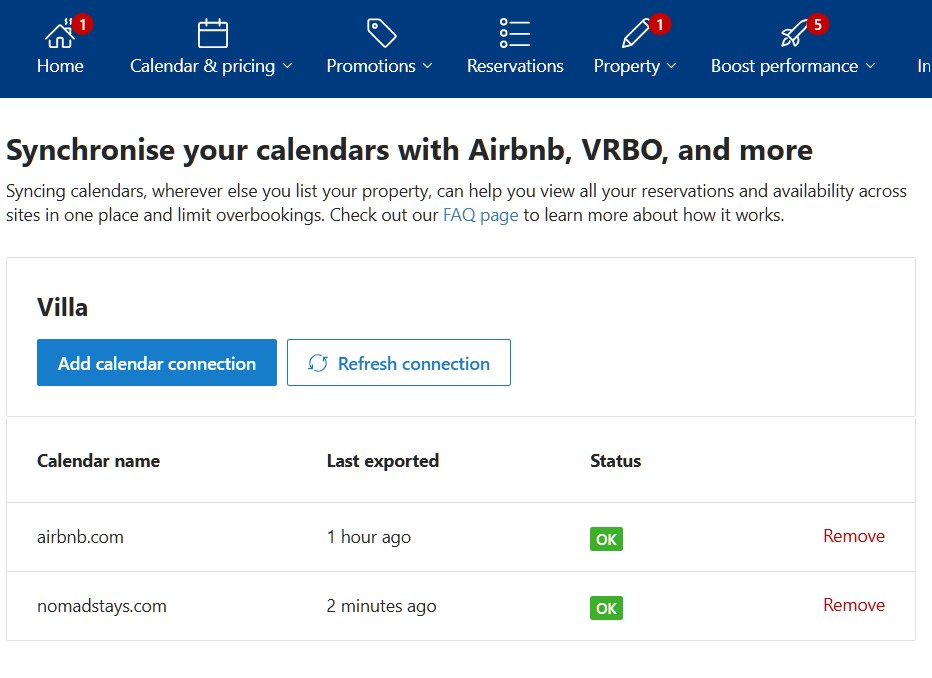Click the red notification badge on Home
This screenshot has width=932, height=678.
[82, 24]
